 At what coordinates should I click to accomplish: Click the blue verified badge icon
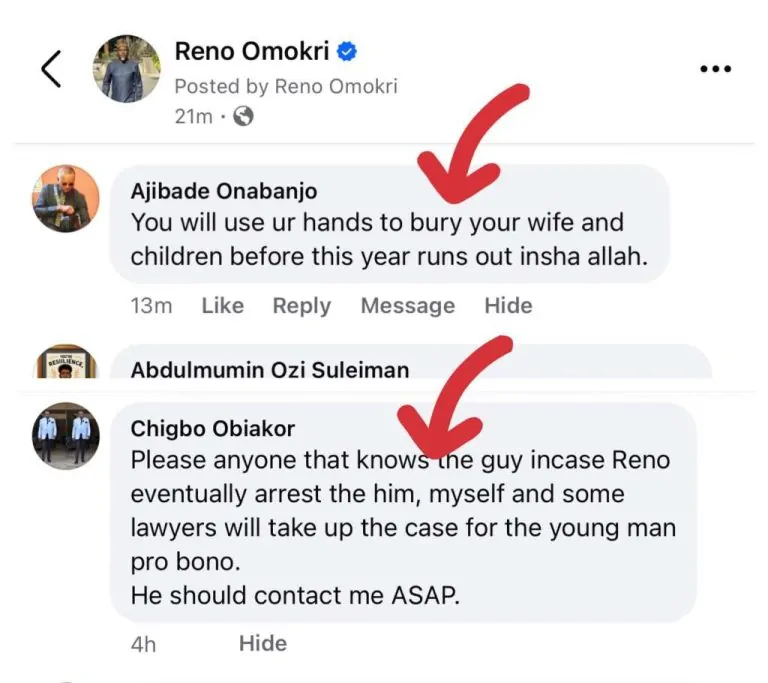pyautogui.click(x=349, y=52)
